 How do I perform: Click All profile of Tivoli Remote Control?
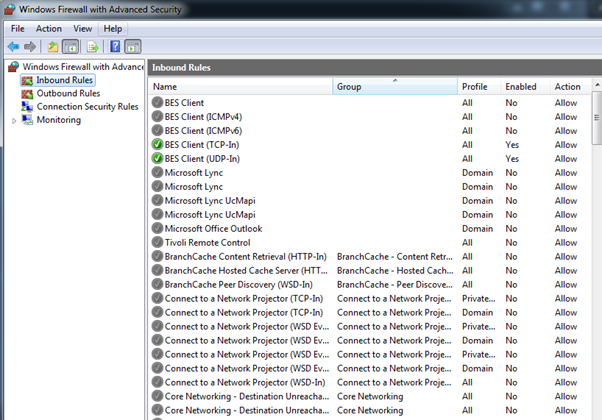coord(467,242)
